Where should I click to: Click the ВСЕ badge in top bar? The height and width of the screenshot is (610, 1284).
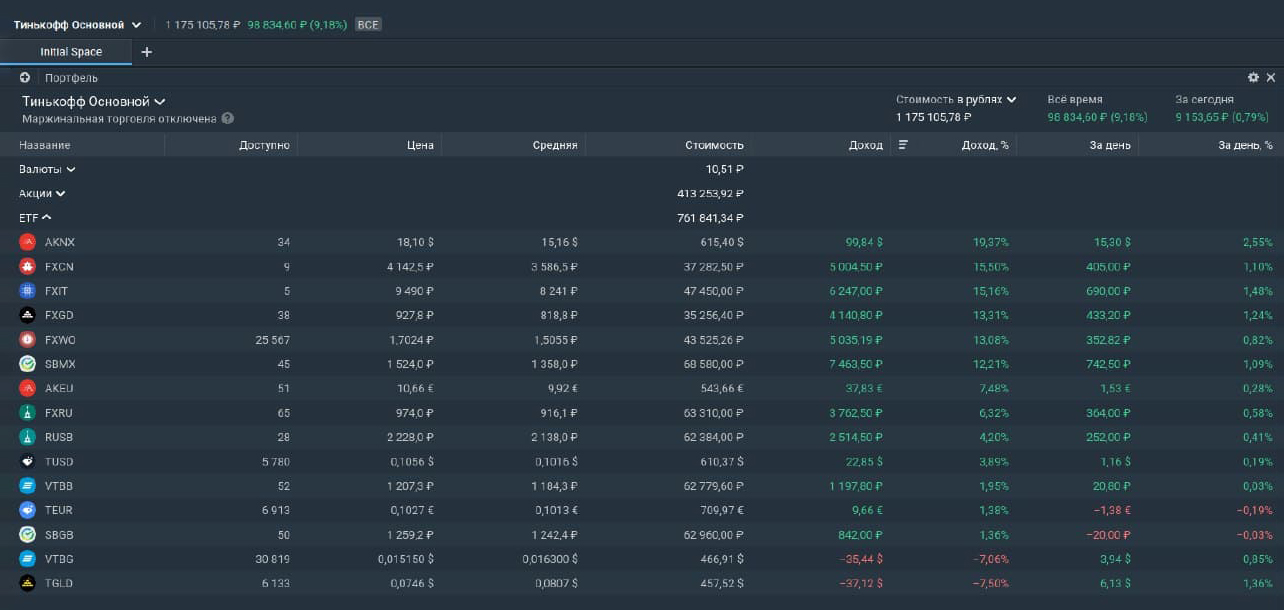pyautogui.click(x=368, y=24)
